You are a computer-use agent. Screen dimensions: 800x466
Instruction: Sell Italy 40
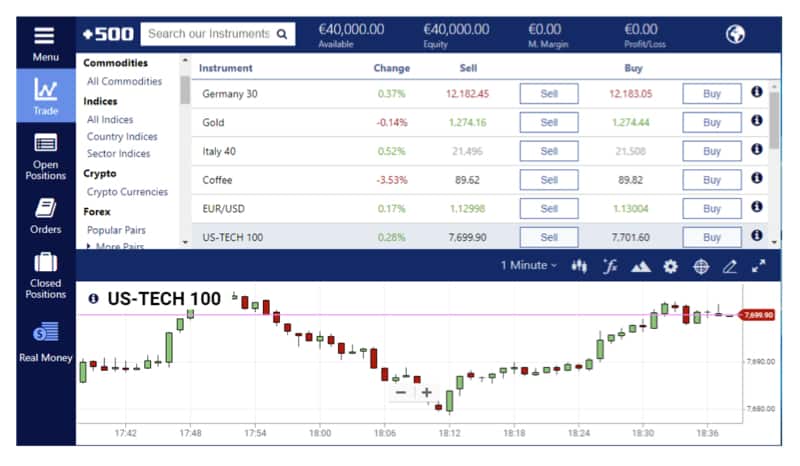549,151
